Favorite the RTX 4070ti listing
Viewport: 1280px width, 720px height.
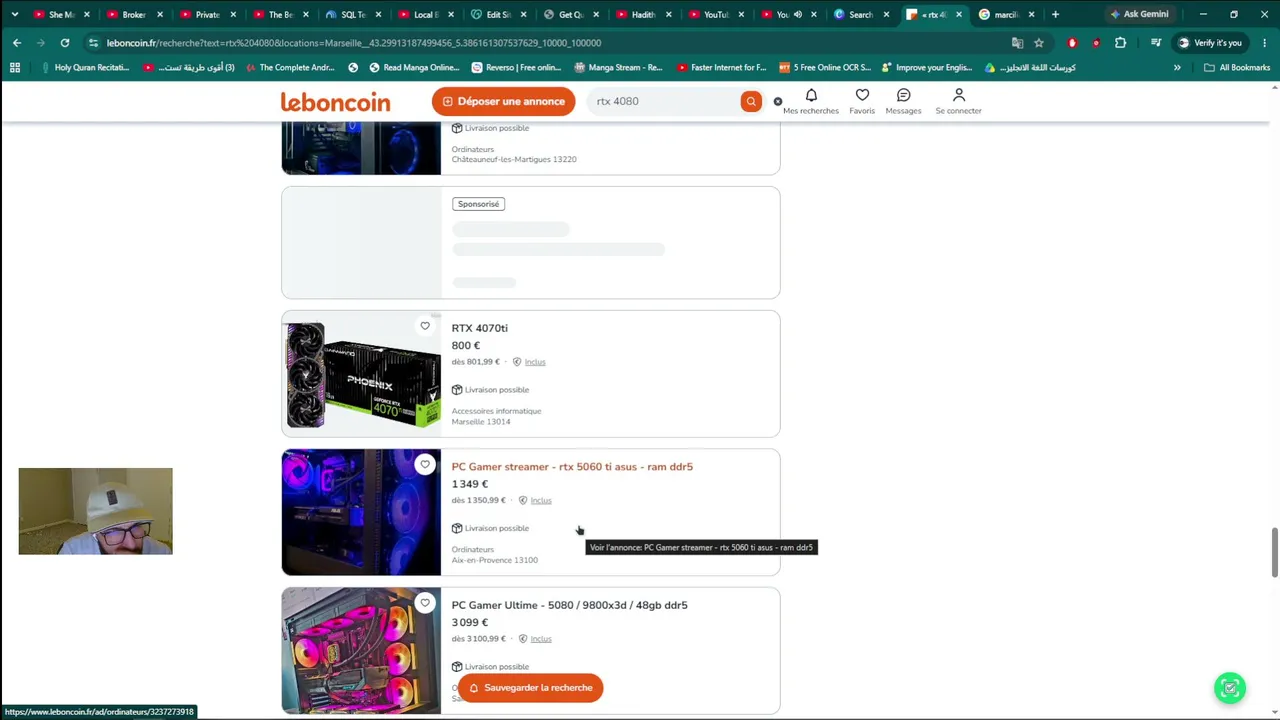(425, 326)
